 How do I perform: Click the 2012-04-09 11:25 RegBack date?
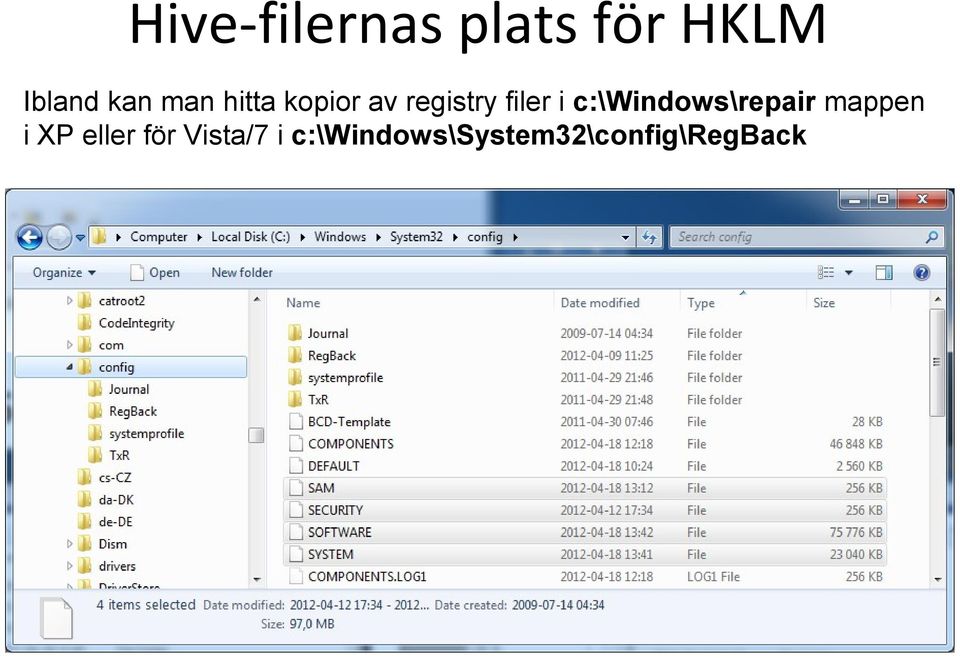point(607,355)
